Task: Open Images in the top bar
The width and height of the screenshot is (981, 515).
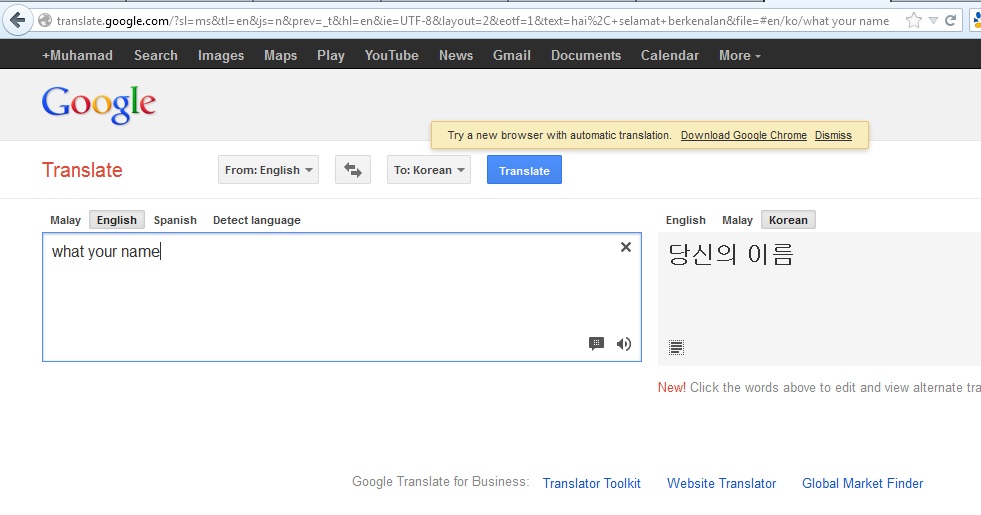Action: (x=221, y=55)
